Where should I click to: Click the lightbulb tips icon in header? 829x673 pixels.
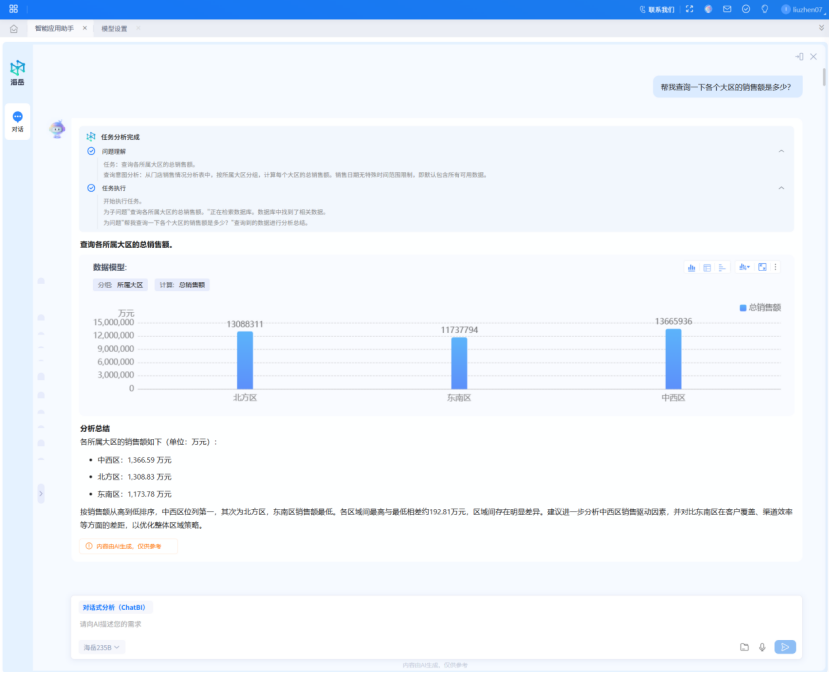pyautogui.click(x=764, y=9)
